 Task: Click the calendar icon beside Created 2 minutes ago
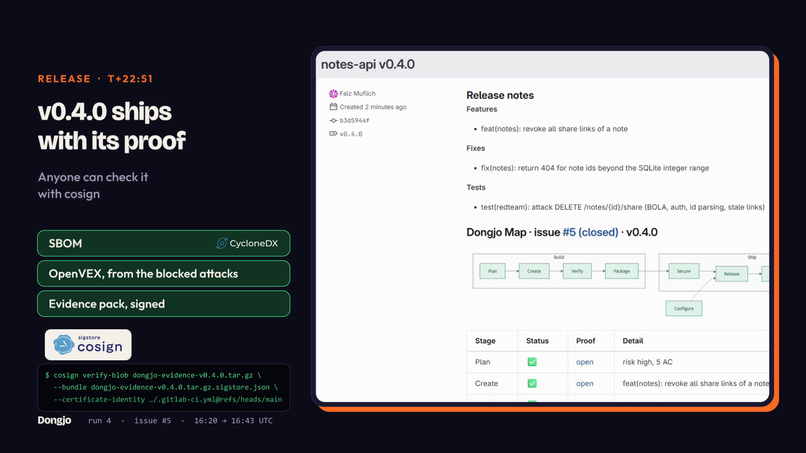(333, 107)
